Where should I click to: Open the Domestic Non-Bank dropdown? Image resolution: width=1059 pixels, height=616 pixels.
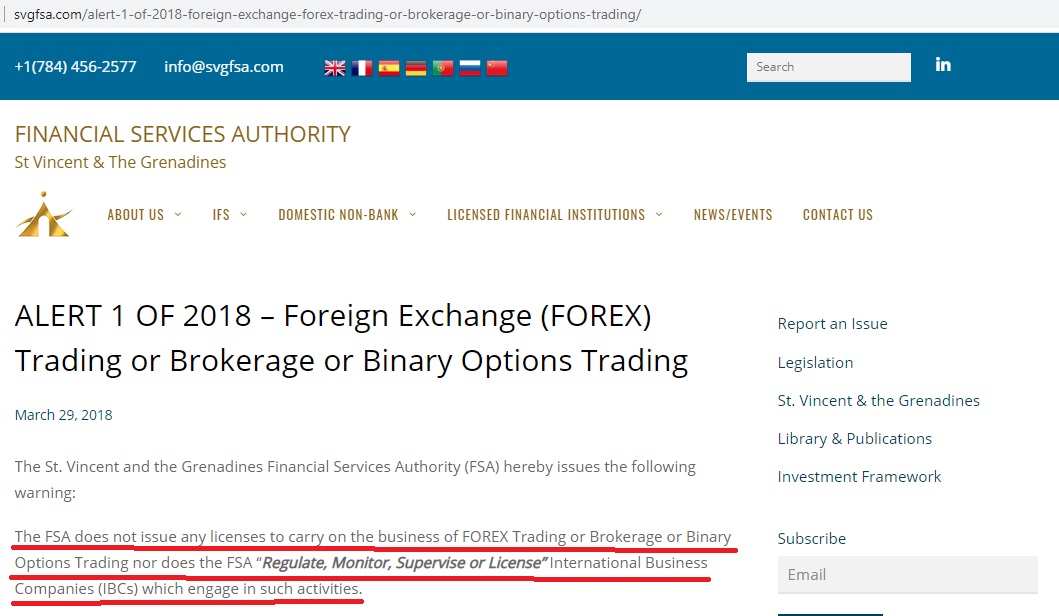[x=347, y=215]
